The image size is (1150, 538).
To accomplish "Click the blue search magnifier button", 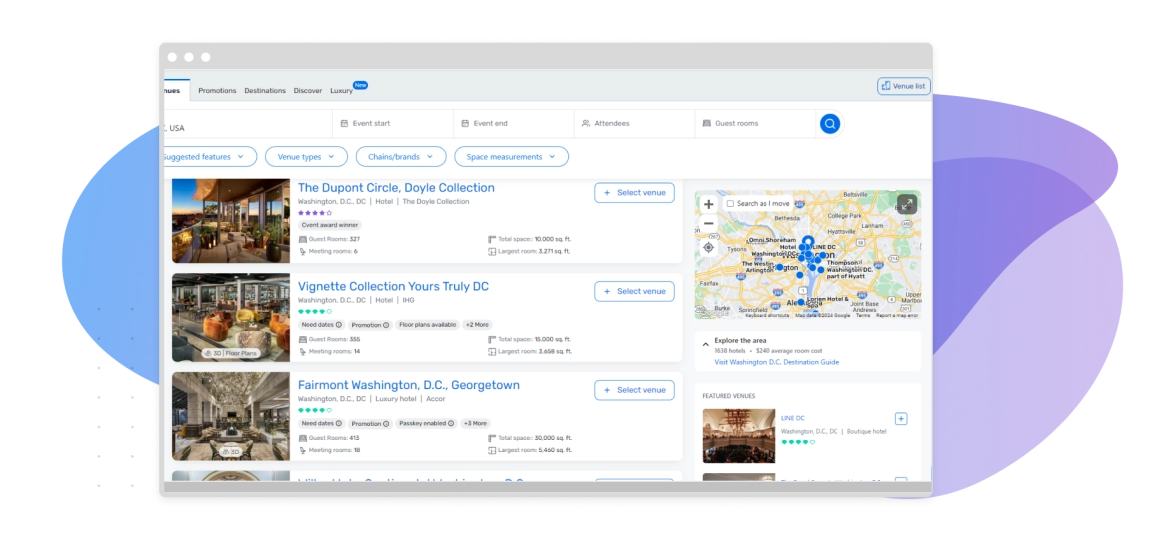I will pyautogui.click(x=829, y=124).
